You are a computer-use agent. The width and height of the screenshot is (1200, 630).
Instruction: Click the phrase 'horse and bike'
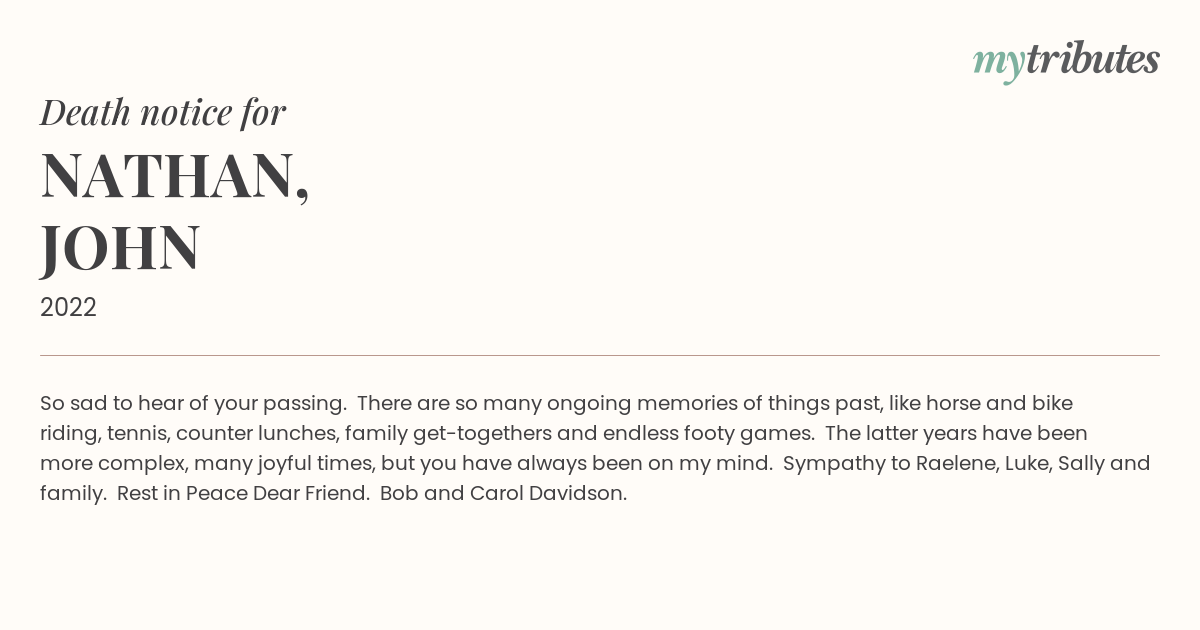(x=999, y=404)
